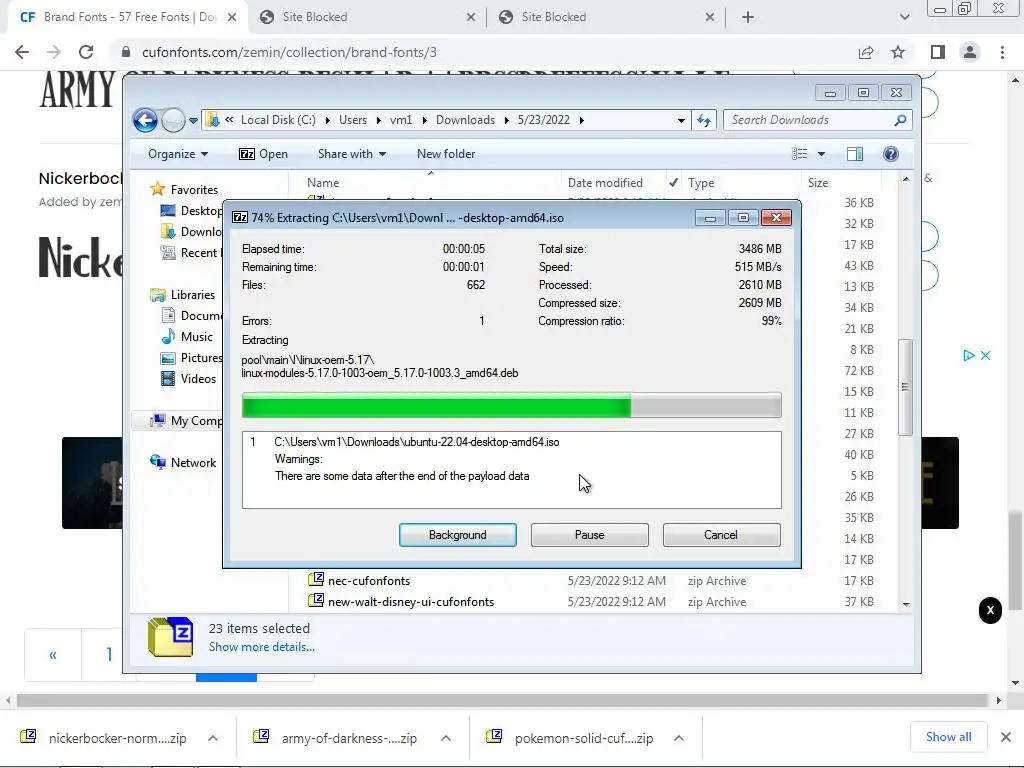Close the Chrome downloads bar
The width and height of the screenshot is (1024, 768).
click(1006, 737)
